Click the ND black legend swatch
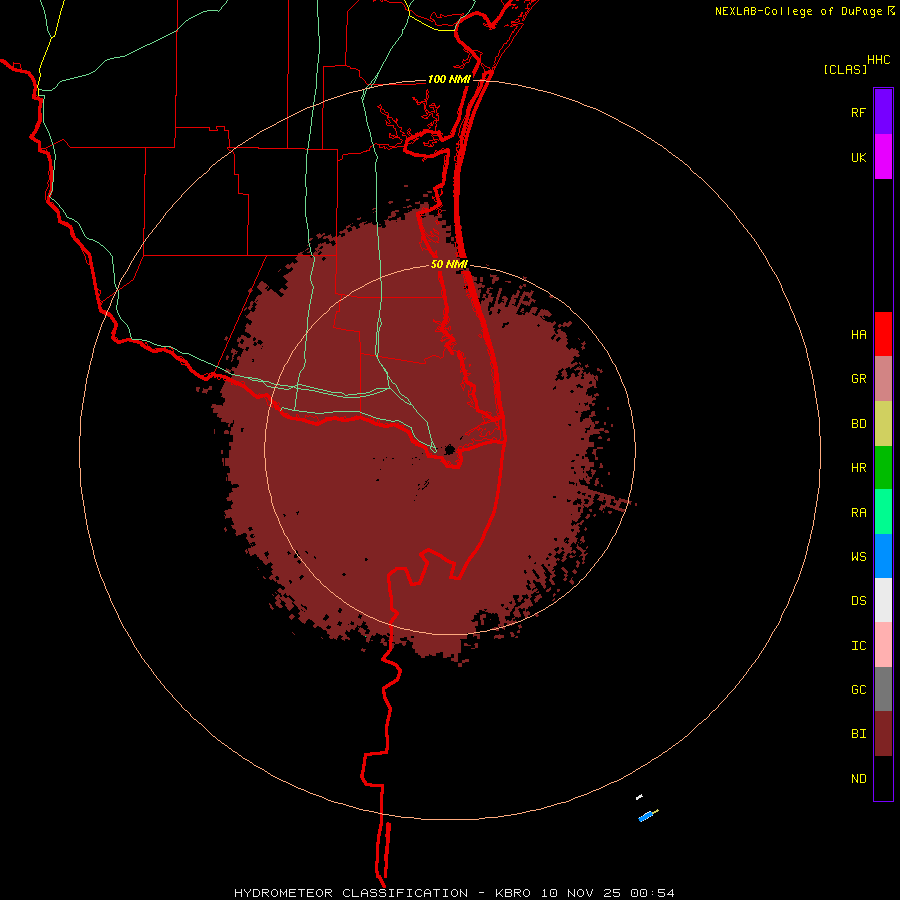Image resolution: width=900 pixels, height=900 pixels. click(x=883, y=778)
